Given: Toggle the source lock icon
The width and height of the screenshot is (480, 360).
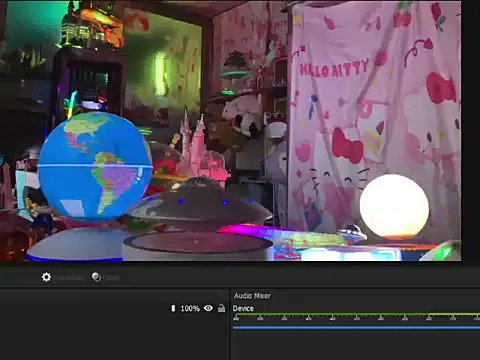Looking at the screenshot, I should tap(221, 308).
